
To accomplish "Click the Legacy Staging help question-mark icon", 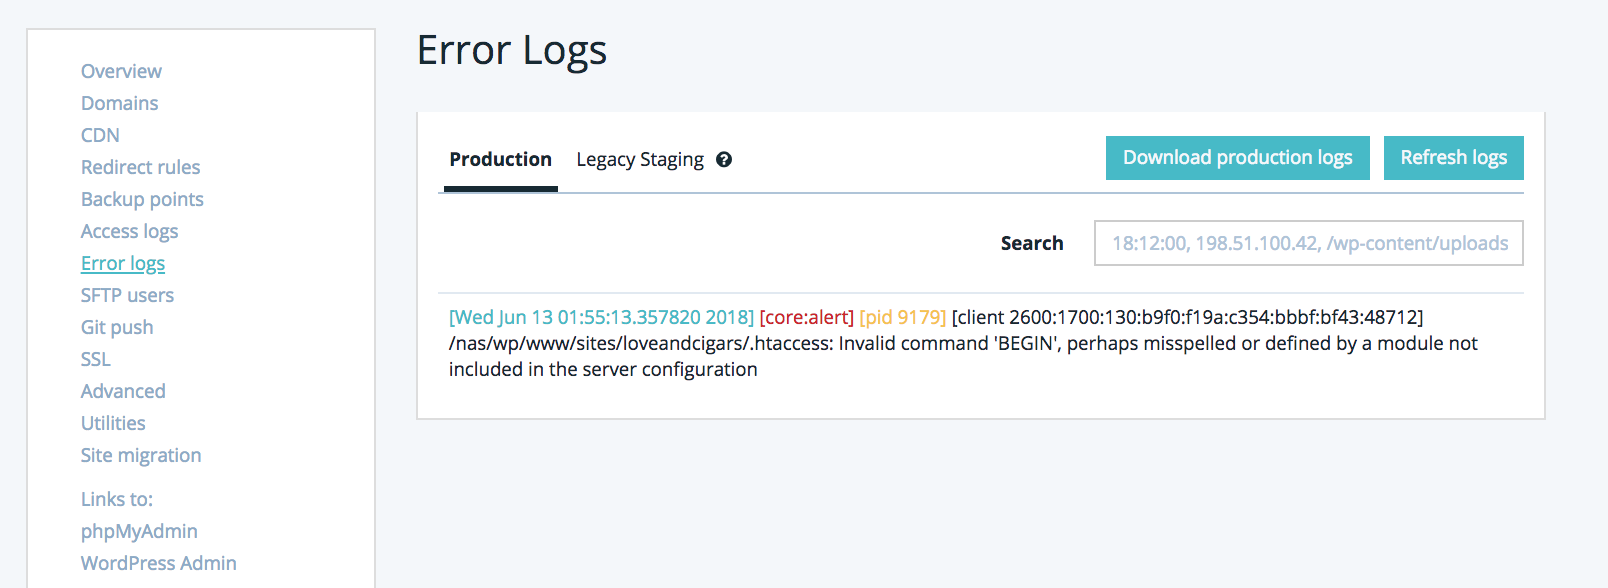I will click(x=724, y=160).
